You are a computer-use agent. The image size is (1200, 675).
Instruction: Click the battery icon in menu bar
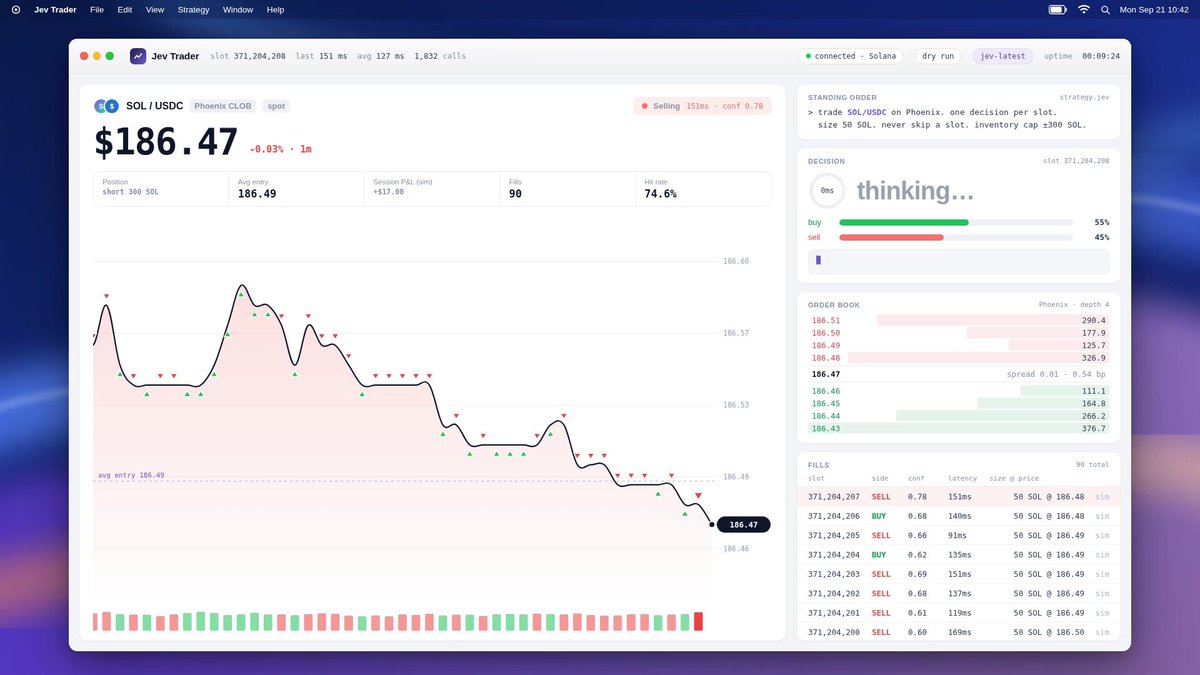[x=1057, y=9]
